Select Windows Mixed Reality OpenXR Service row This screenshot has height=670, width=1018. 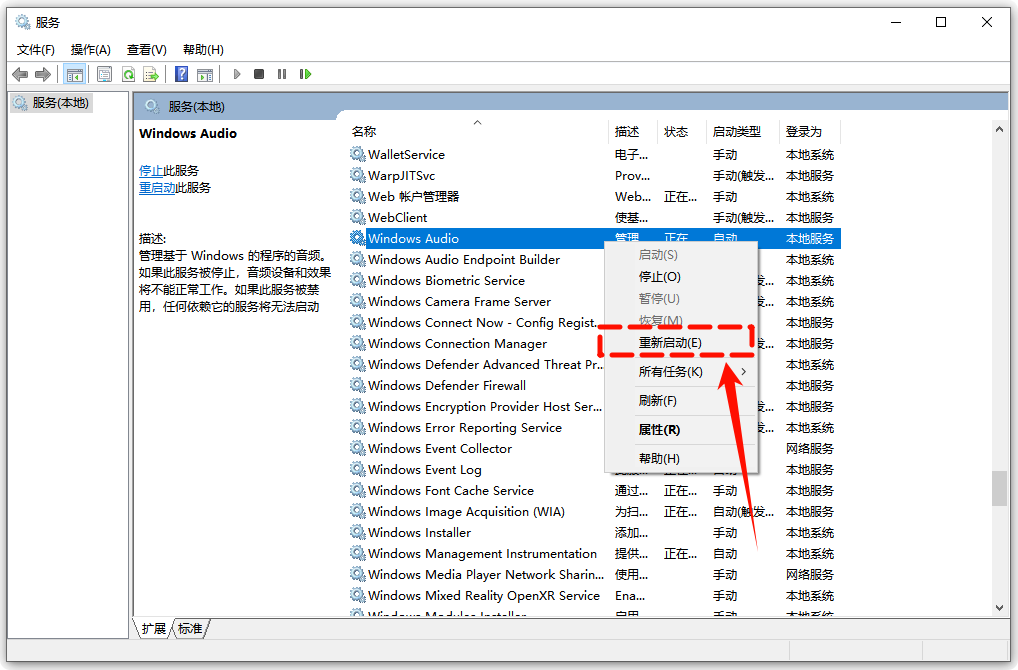[x=595, y=595]
